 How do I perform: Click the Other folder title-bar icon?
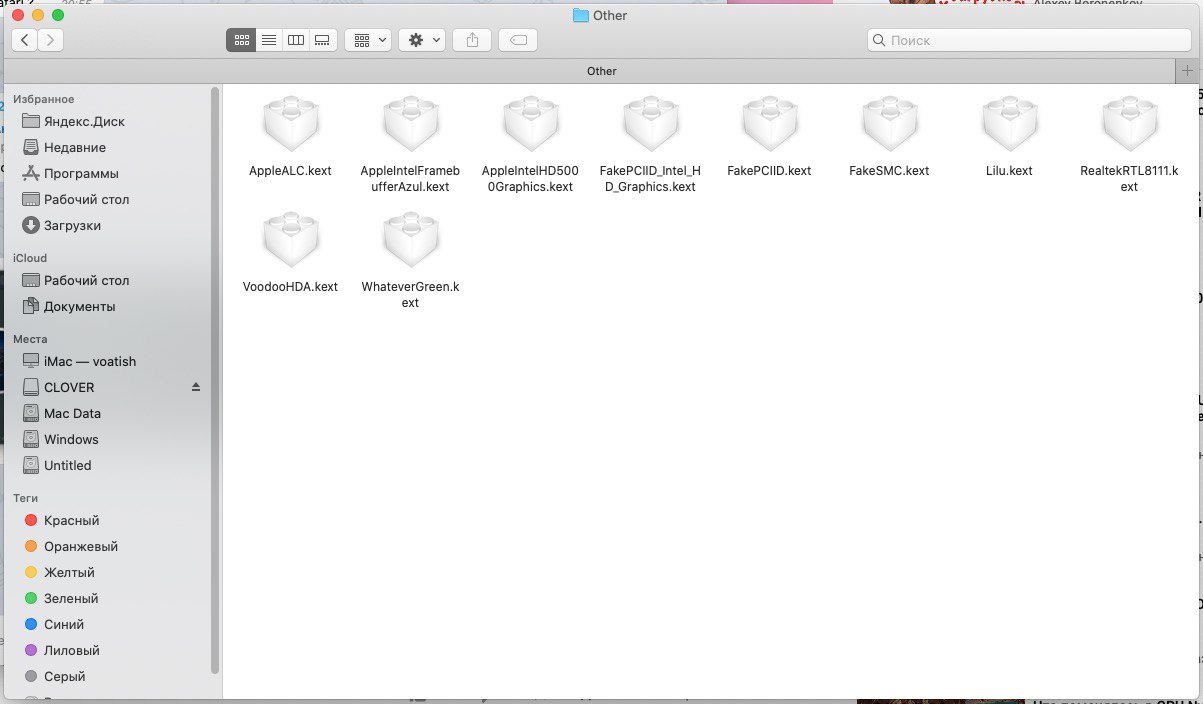[580, 15]
